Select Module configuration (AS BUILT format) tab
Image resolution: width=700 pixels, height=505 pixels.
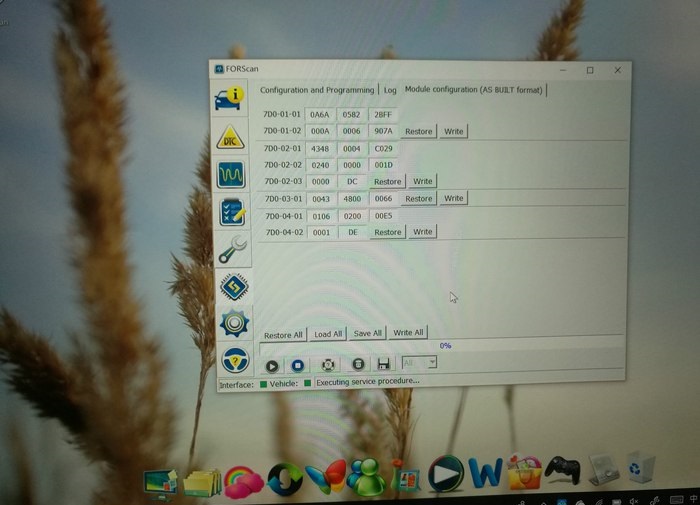click(x=474, y=90)
